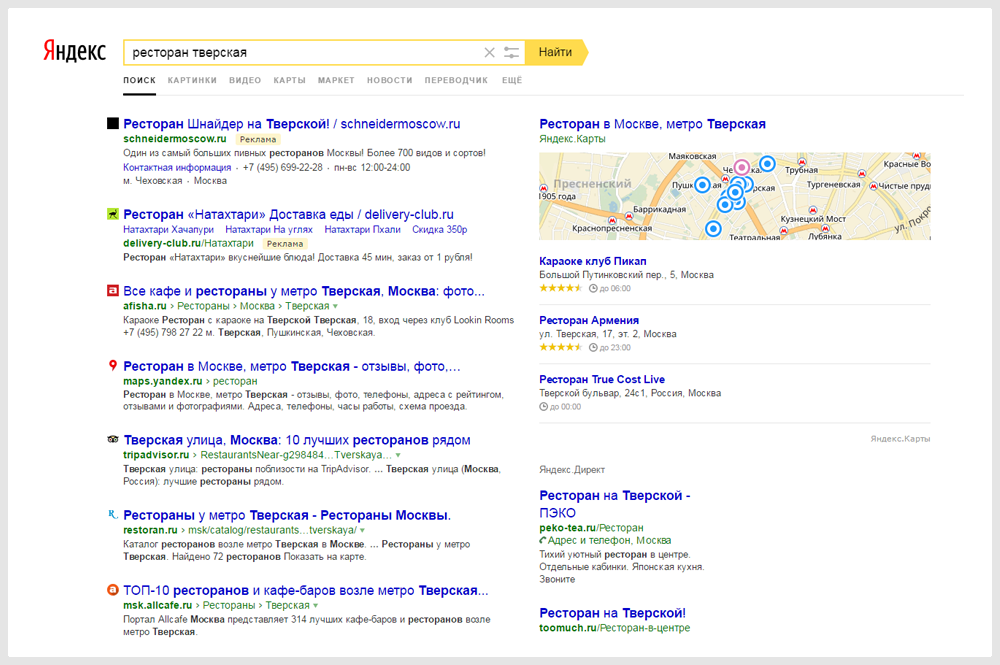Click peko-tea.ru/Ресторан green URL
The width and height of the screenshot is (1000, 665).
click(x=591, y=528)
